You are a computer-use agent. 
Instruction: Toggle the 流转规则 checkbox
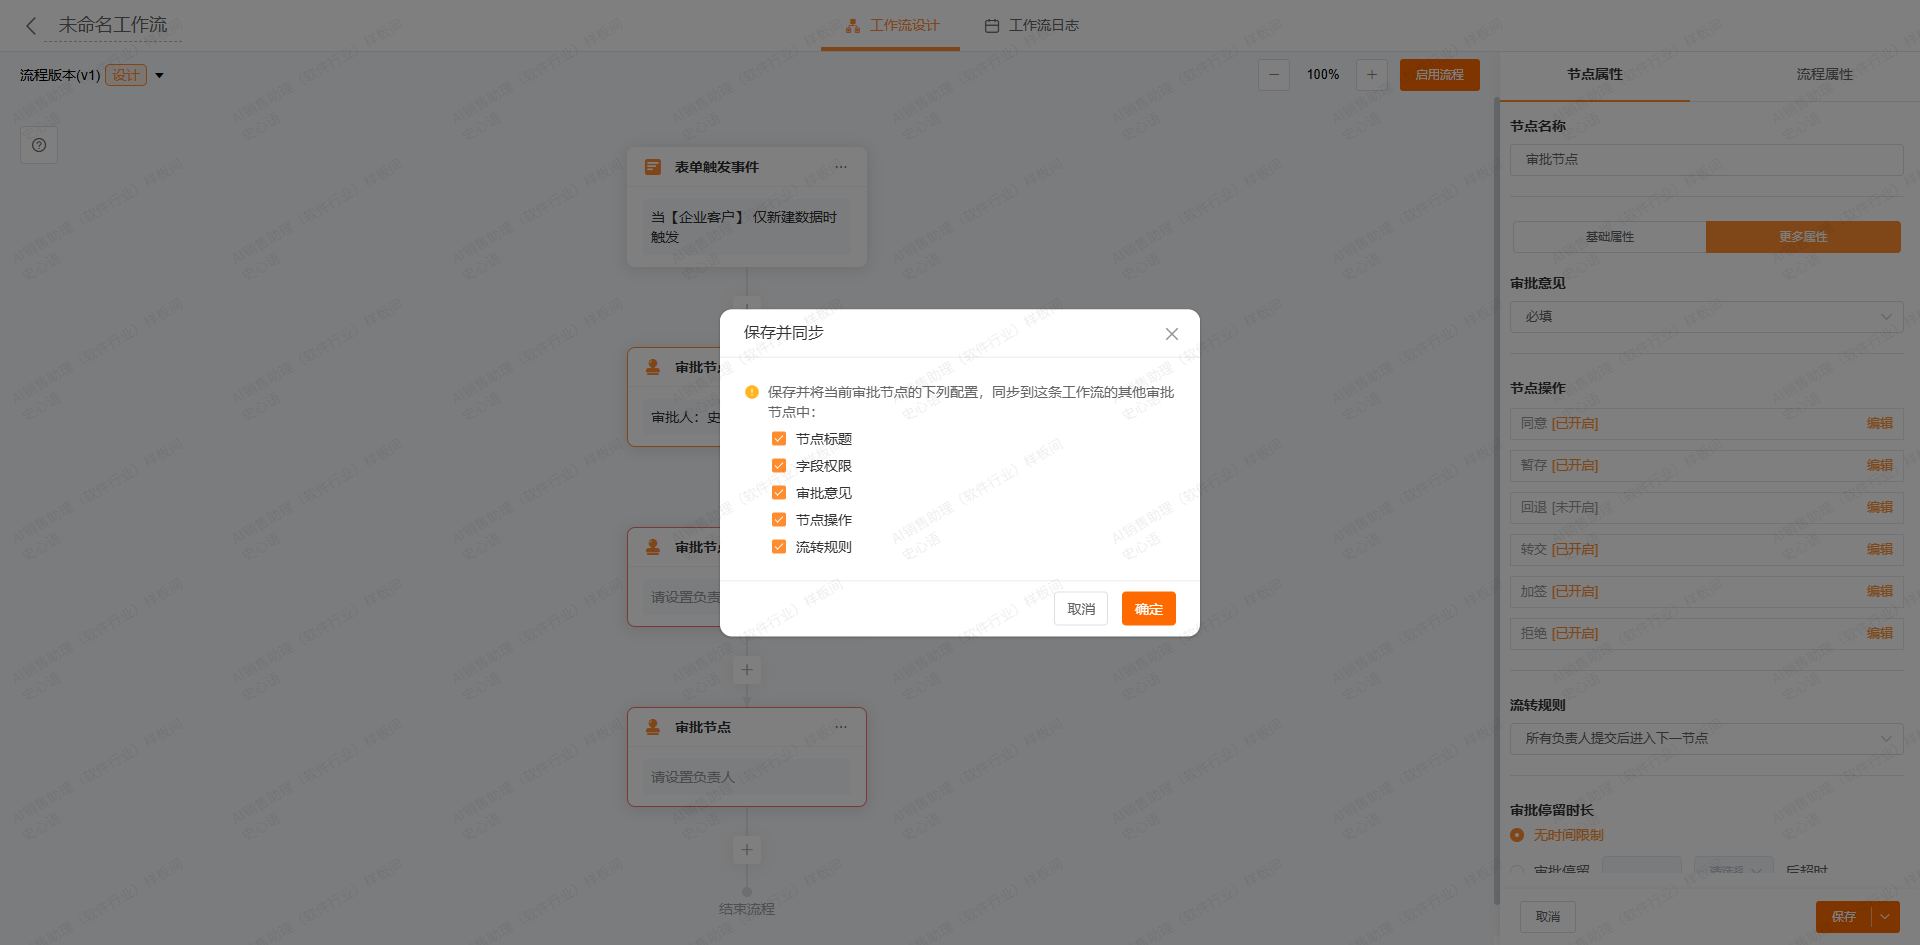click(779, 547)
